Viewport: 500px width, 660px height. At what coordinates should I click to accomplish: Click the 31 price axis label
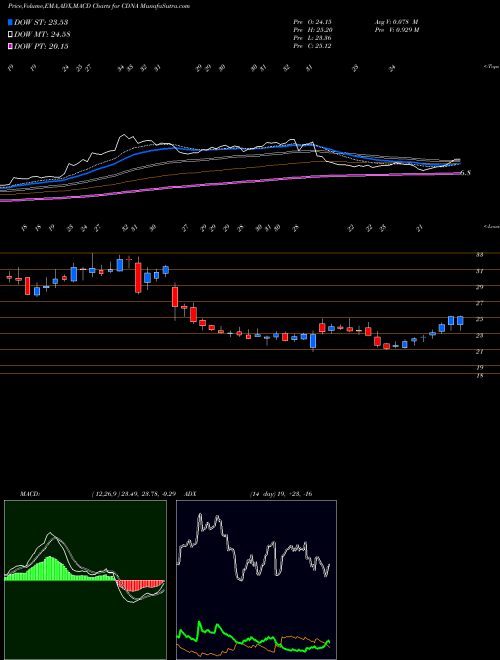tap(479, 271)
